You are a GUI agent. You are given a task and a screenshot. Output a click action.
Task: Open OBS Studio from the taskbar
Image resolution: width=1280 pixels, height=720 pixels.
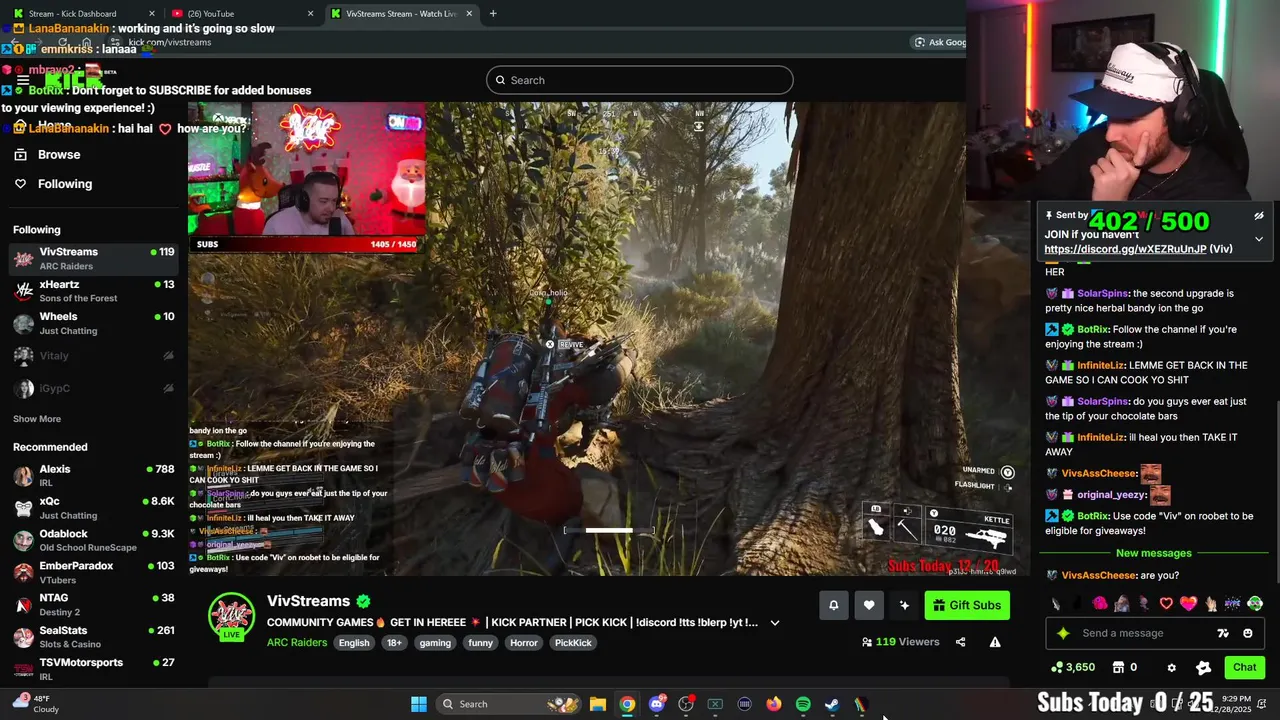pyautogui.click(x=686, y=704)
